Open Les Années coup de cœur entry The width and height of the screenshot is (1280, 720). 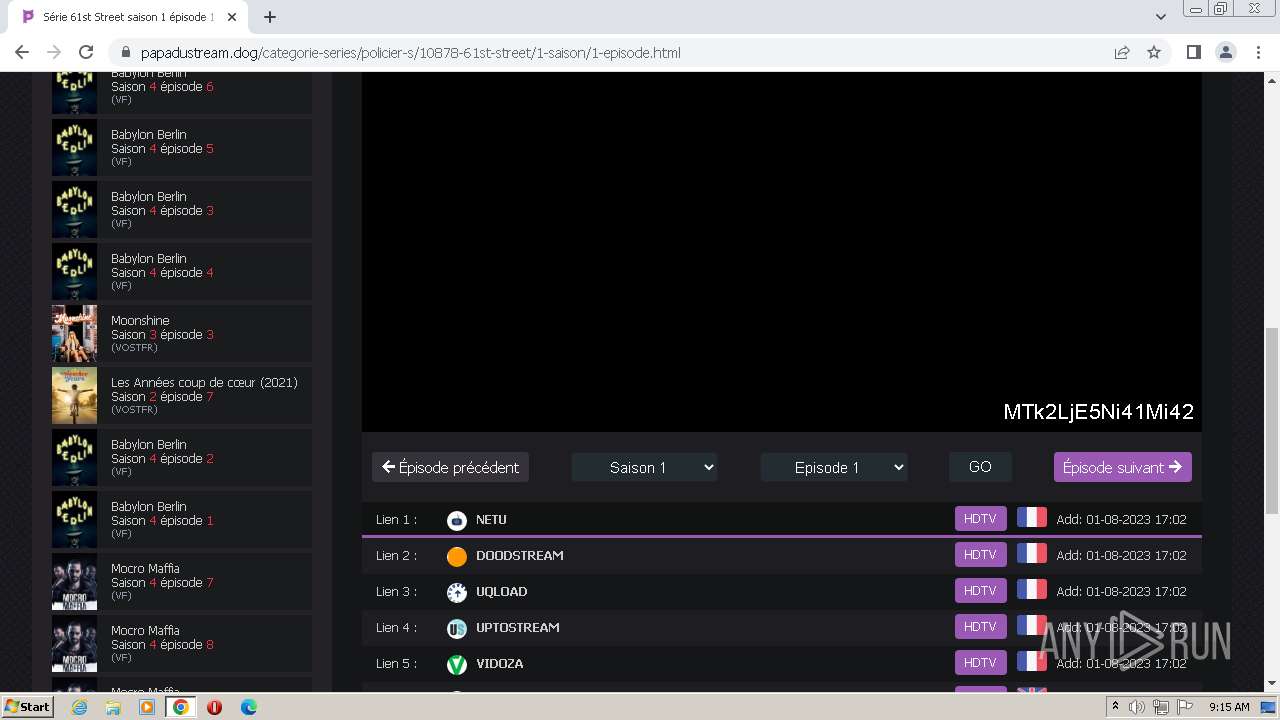click(x=182, y=395)
